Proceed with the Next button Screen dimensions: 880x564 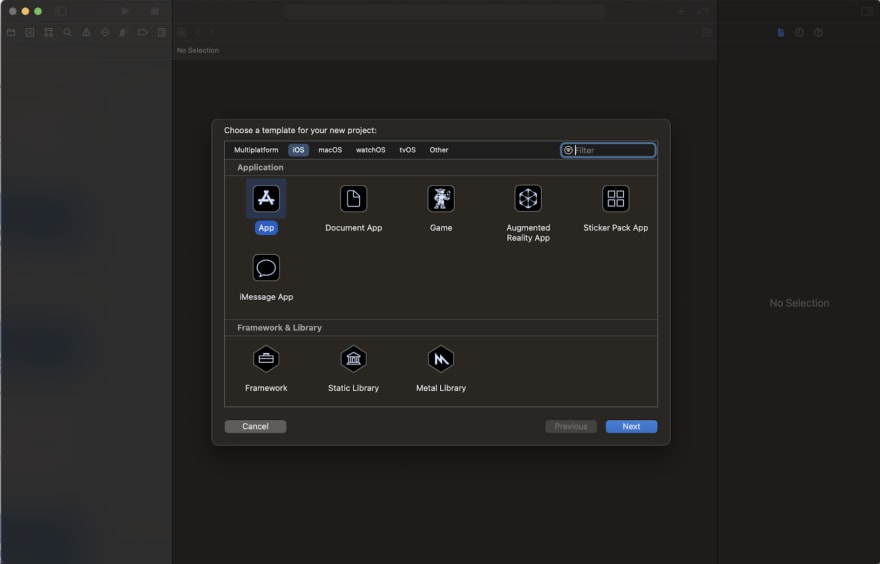[631, 427]
